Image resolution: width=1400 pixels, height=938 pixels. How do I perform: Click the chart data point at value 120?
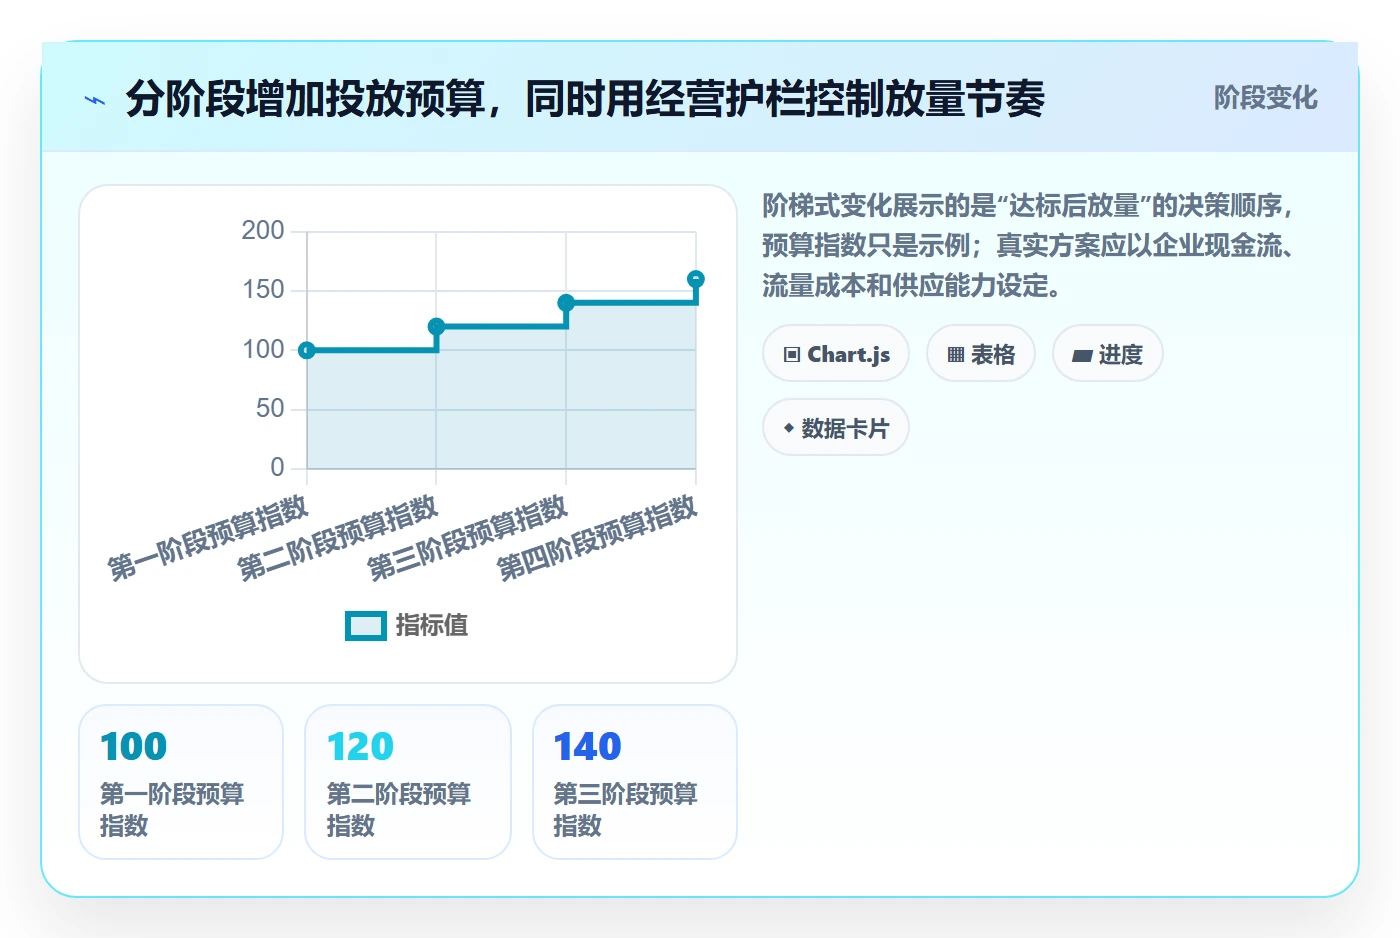[436, 326]
